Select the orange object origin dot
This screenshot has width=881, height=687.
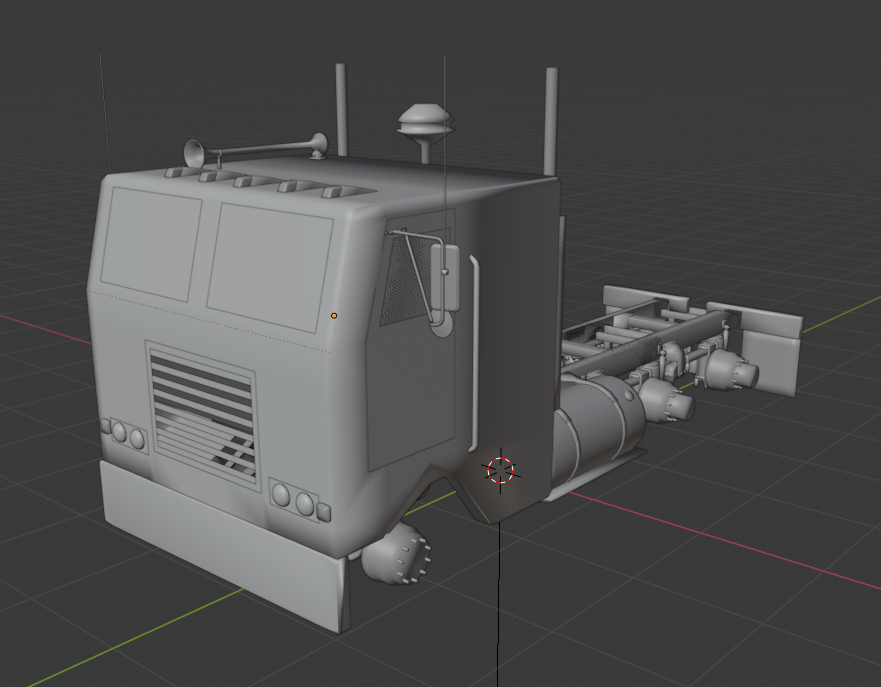point(334,316)
